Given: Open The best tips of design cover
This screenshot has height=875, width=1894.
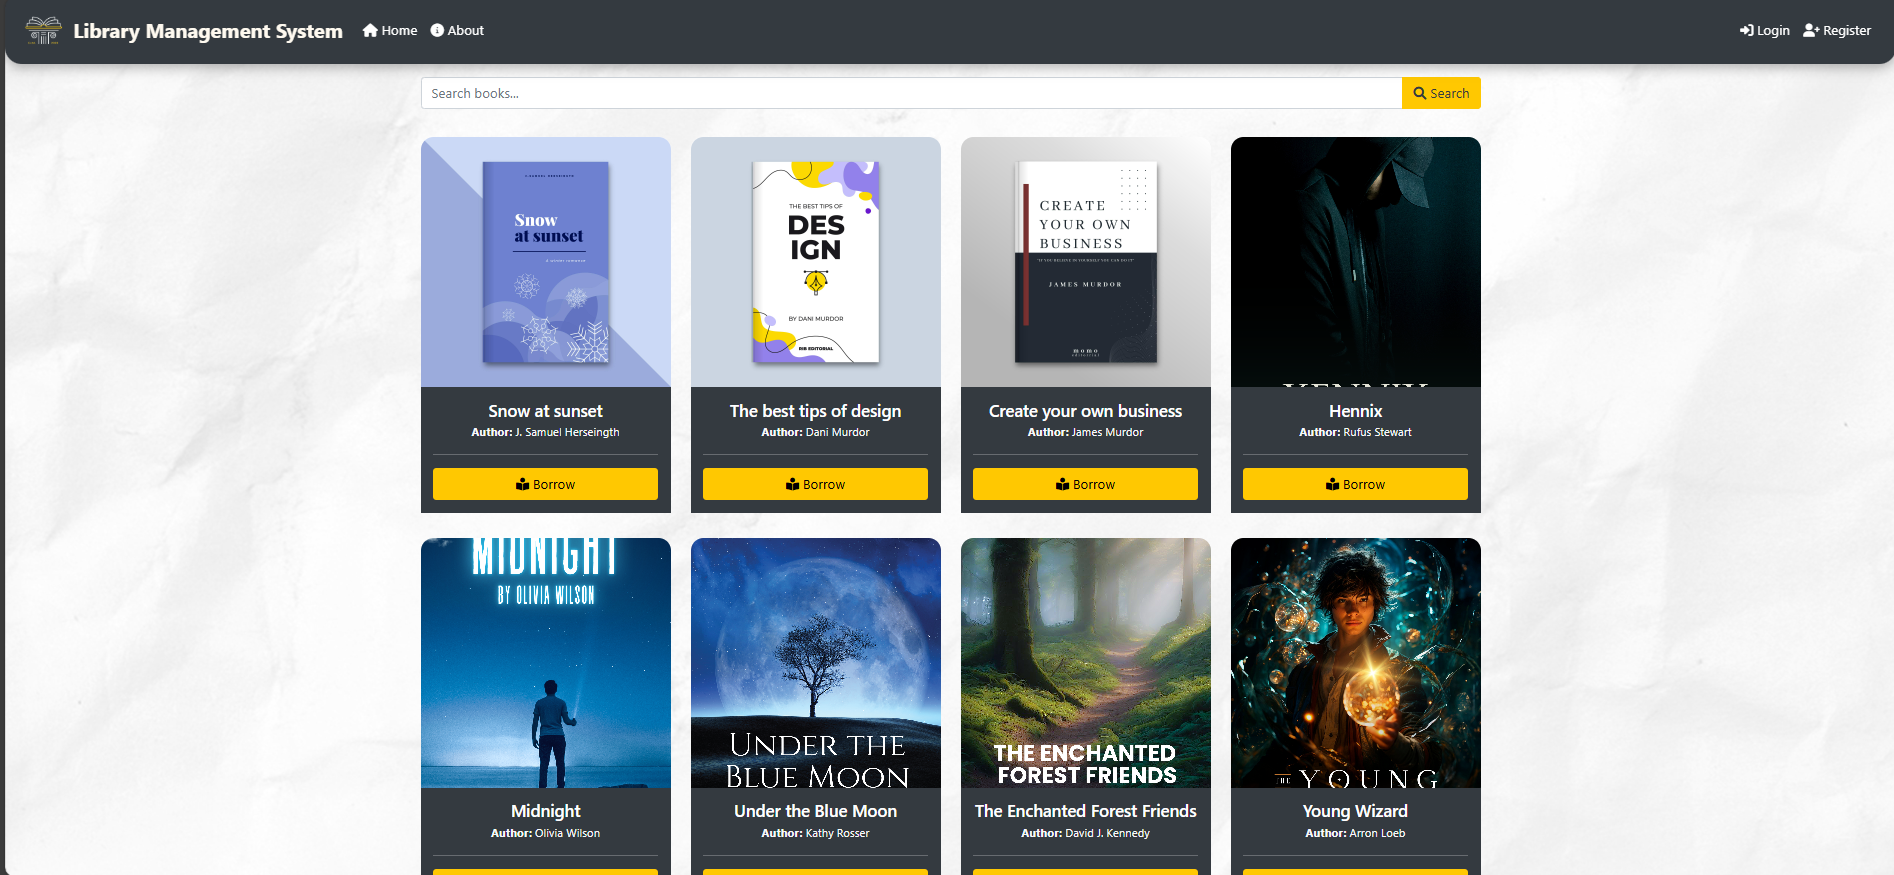Looking at the screenshot, I should pos(816,262).
